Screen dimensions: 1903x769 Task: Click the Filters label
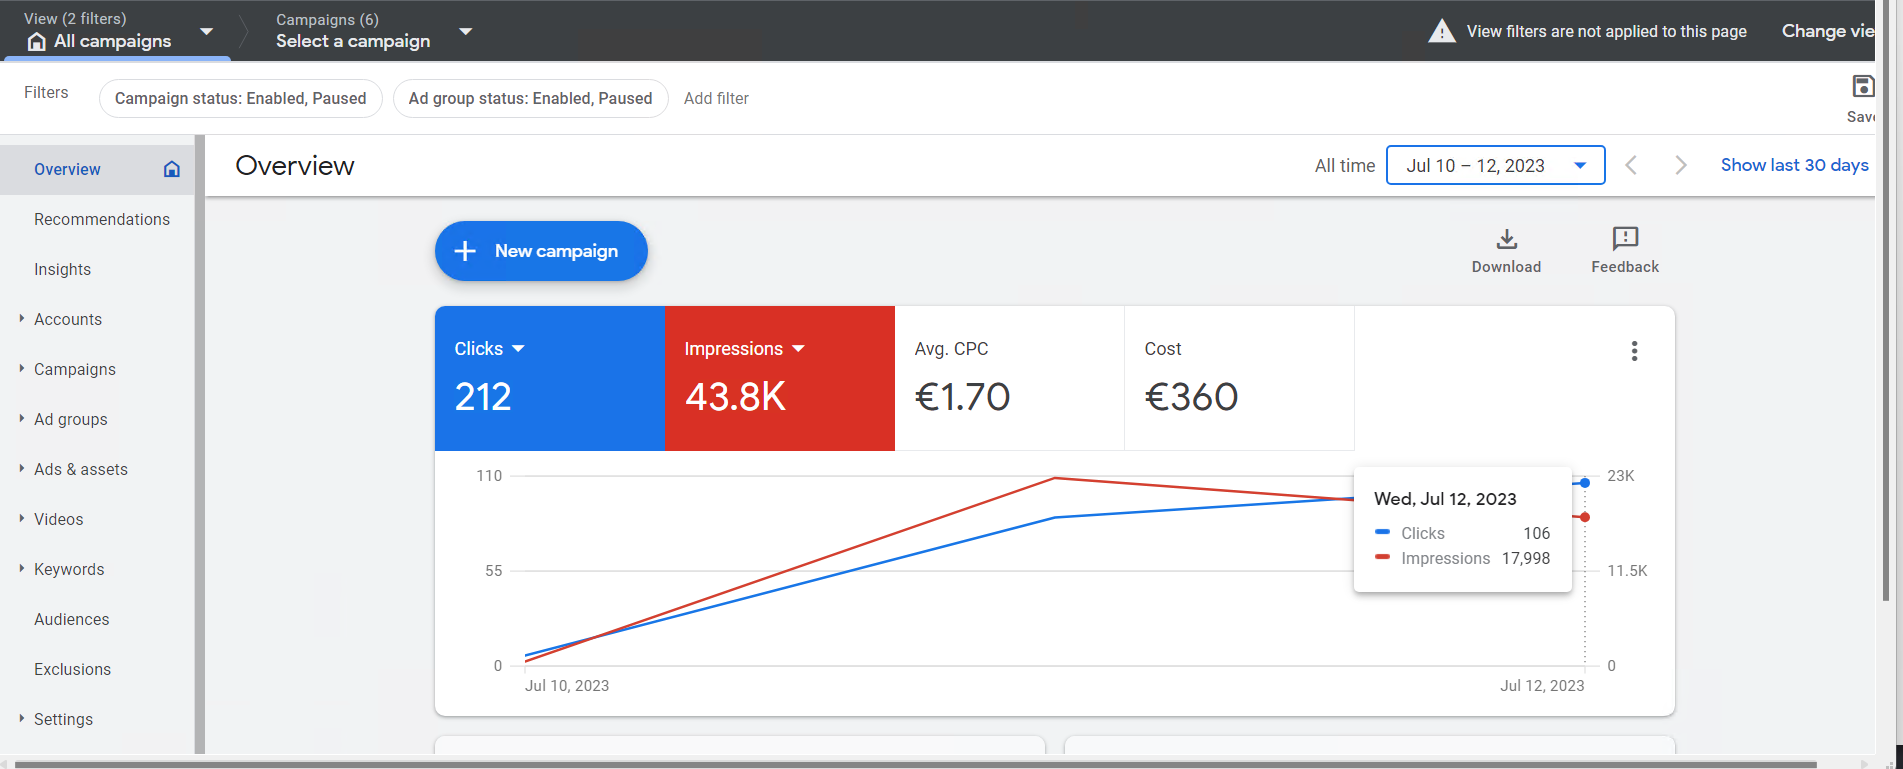click(46, 92)
